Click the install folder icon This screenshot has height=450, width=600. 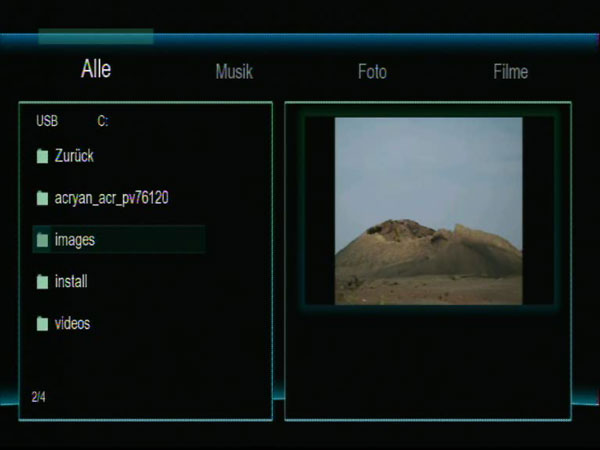point(42,282)
